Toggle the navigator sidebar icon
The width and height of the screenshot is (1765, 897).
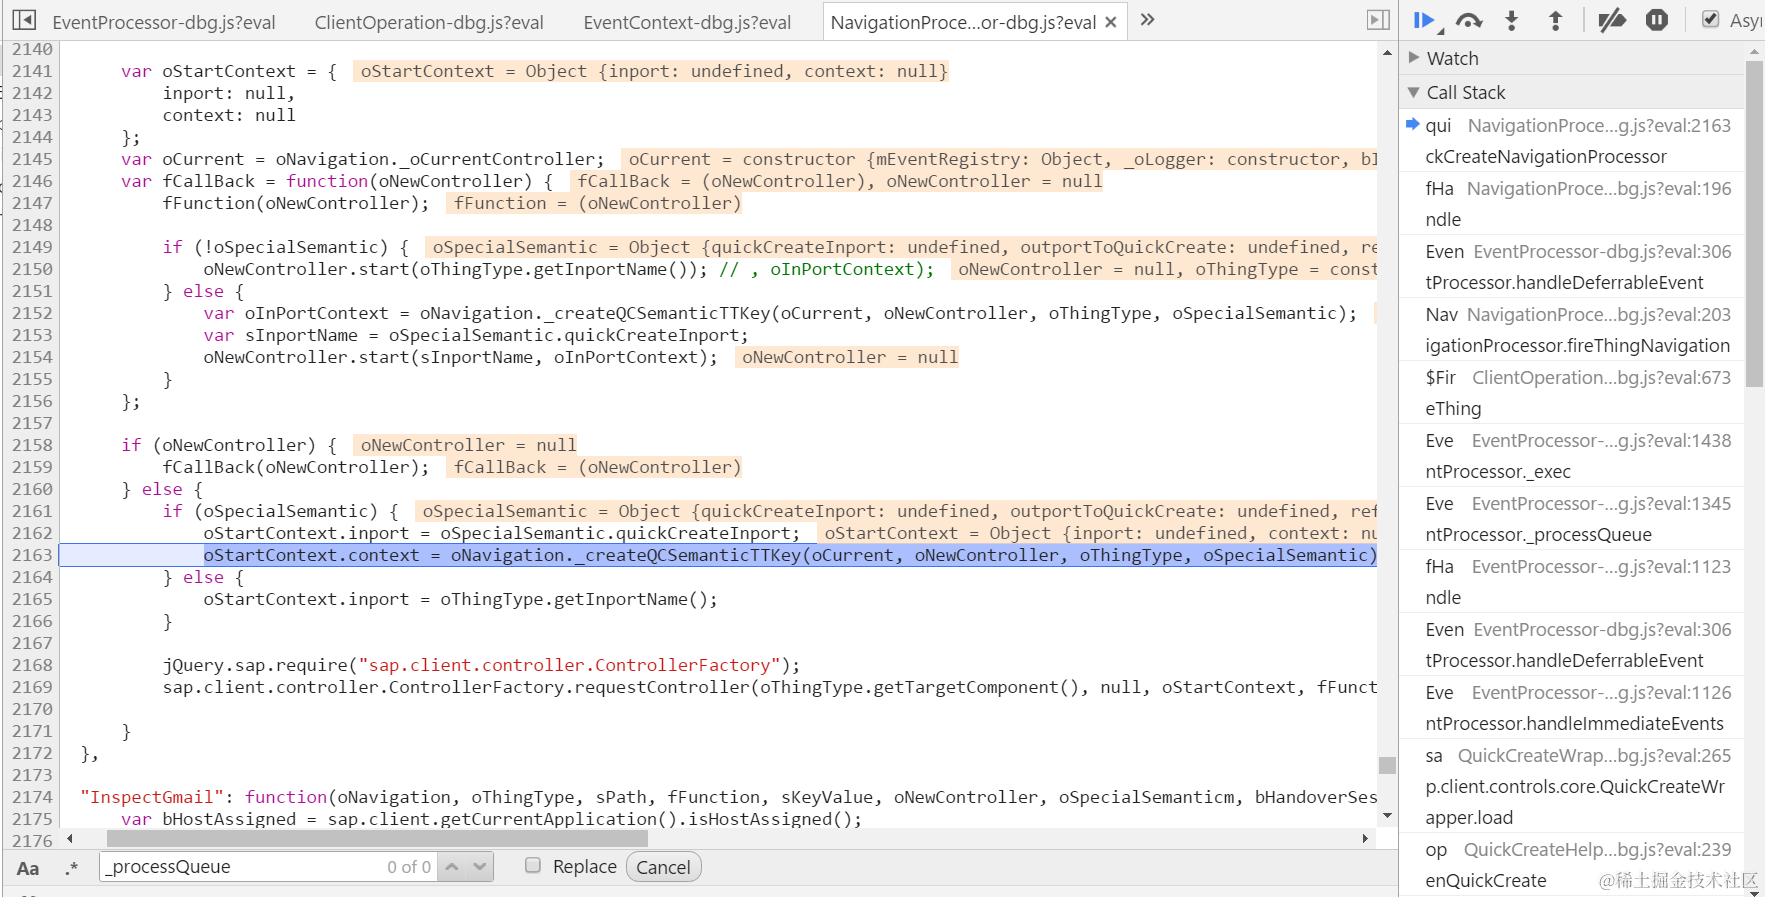pyautogui.click(x=24, y=20)
